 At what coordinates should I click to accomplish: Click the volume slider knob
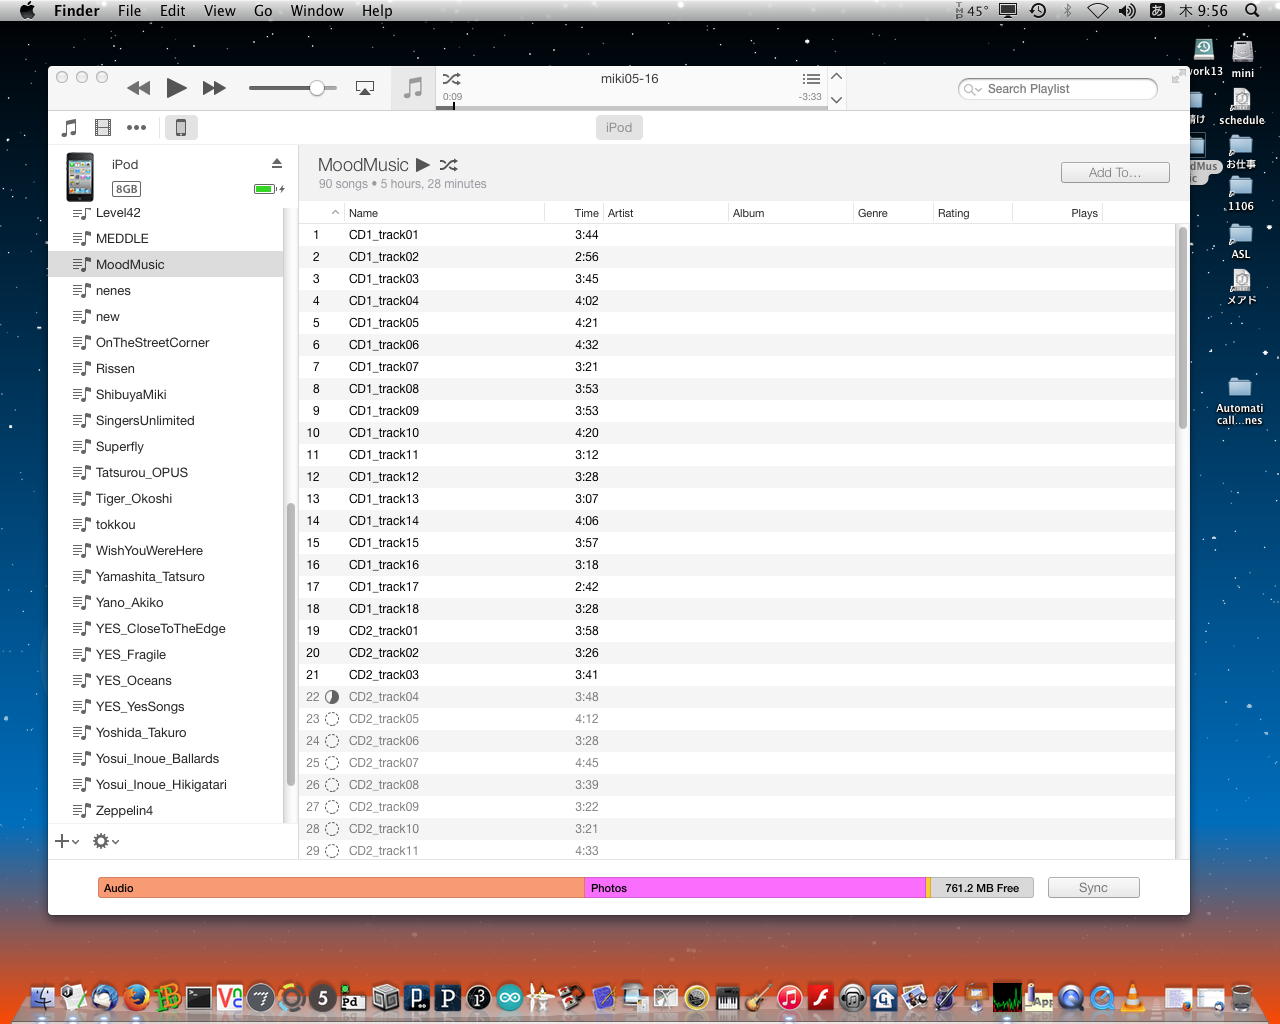click(317, 88)
